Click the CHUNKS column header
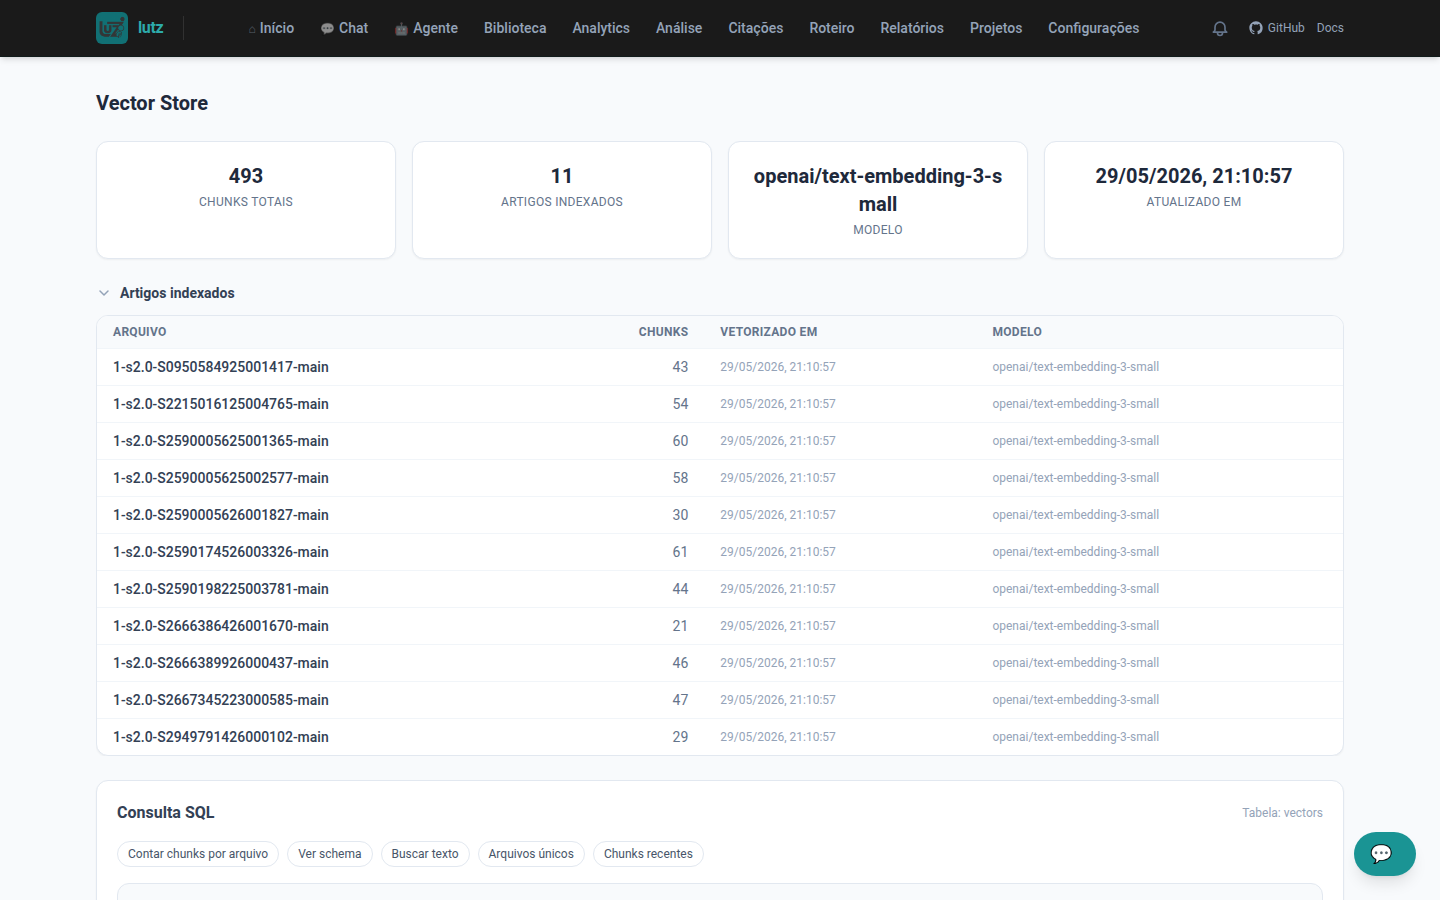The height and width of the screenshot is (900, 1440). [663, 332]
